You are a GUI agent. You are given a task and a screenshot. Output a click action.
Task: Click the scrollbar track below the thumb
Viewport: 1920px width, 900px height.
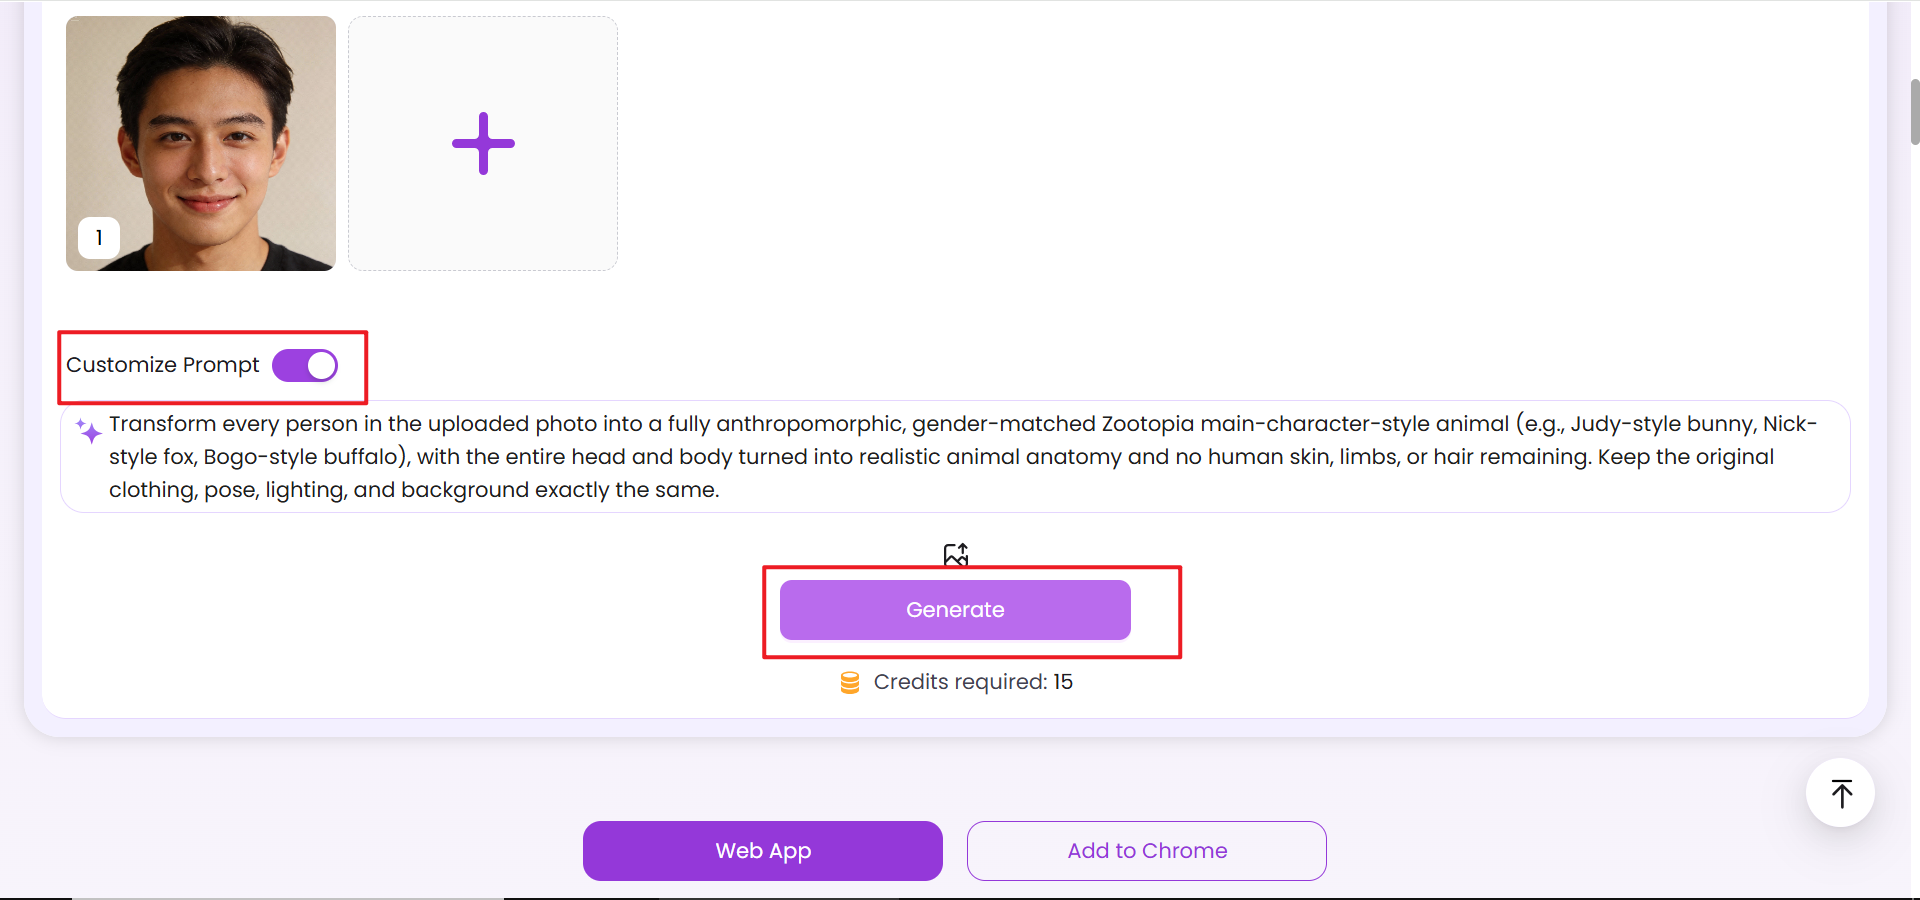pos(1914,500)
